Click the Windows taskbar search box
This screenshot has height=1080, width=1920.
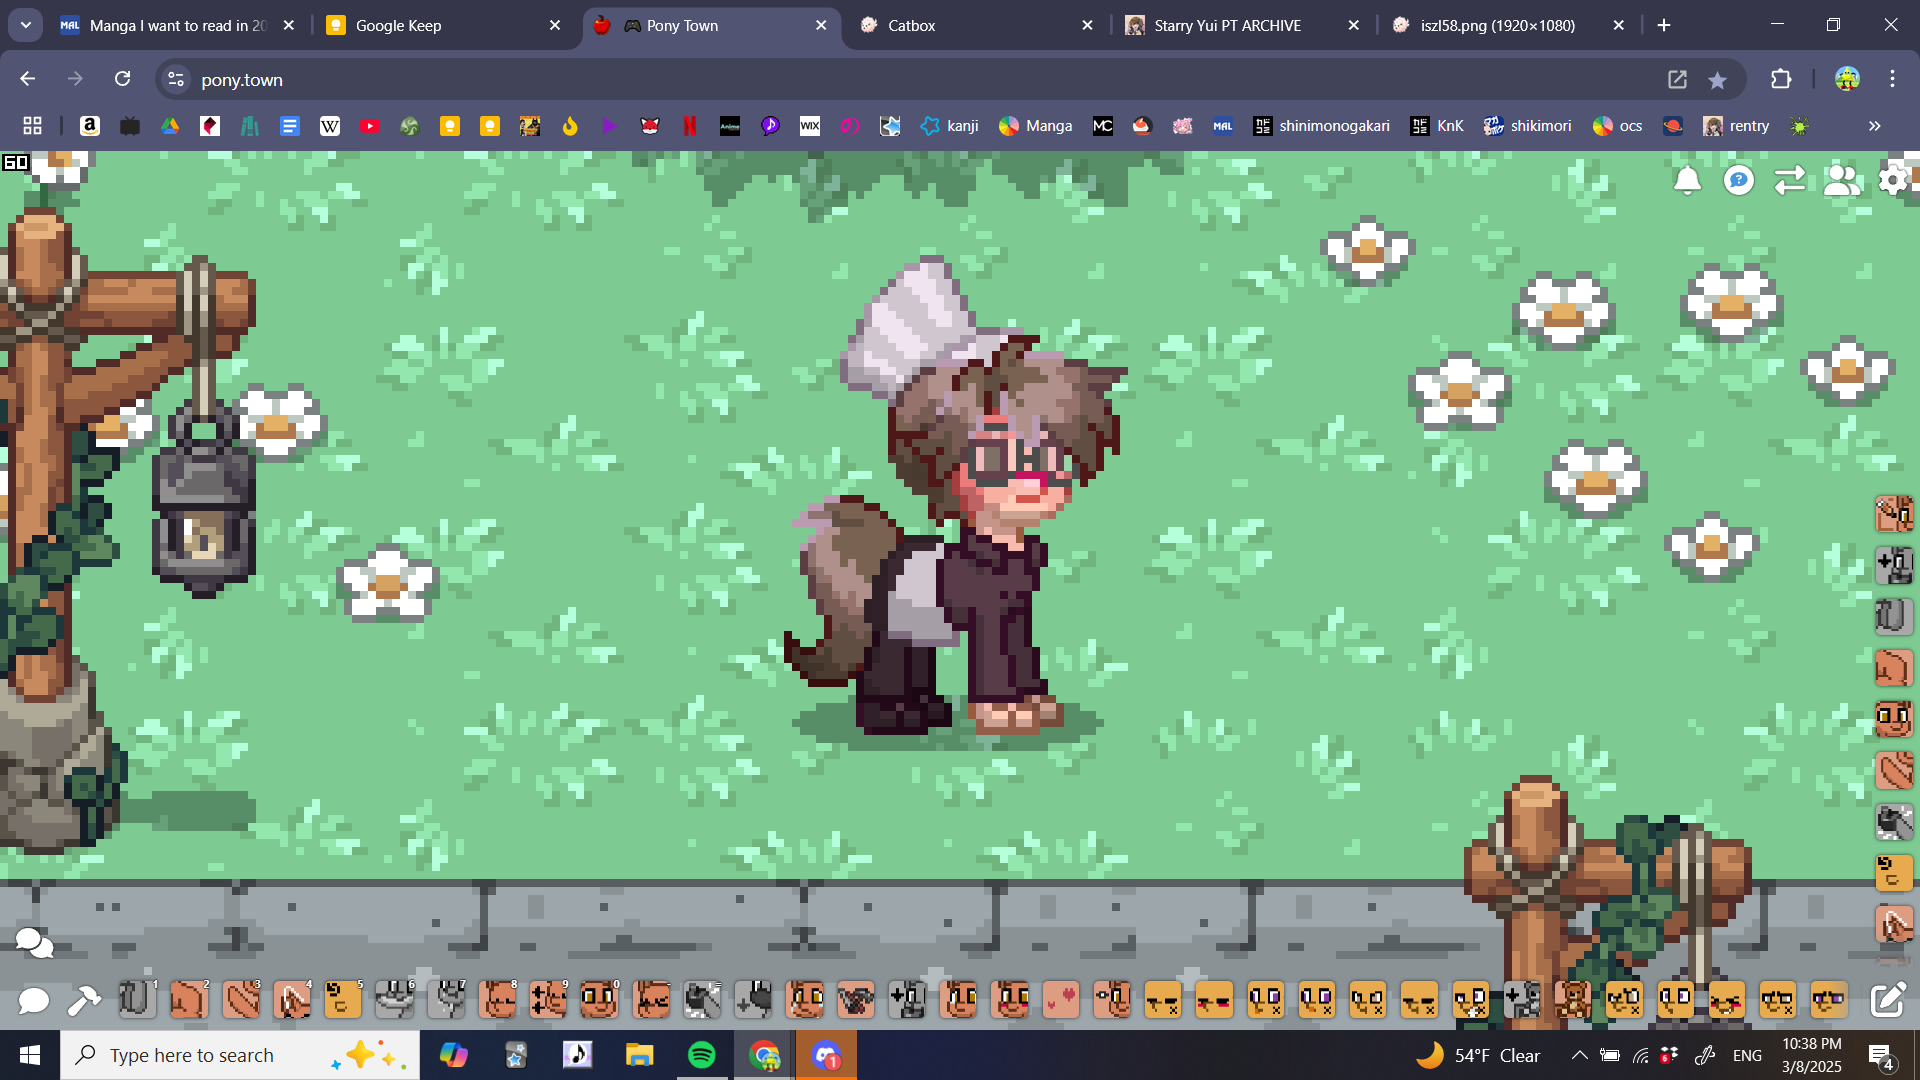pyautogui.click(x=192, y=1055)
